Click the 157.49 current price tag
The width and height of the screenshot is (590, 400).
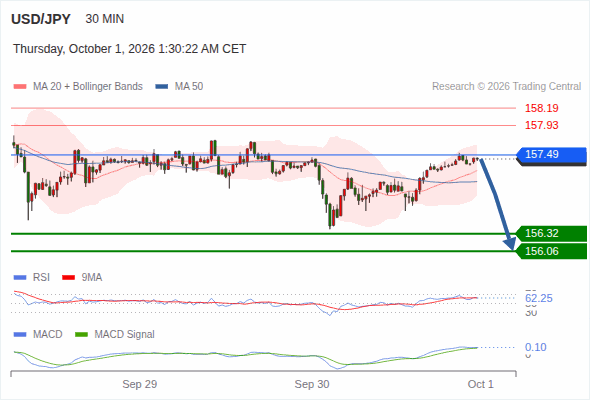[552, 155]
